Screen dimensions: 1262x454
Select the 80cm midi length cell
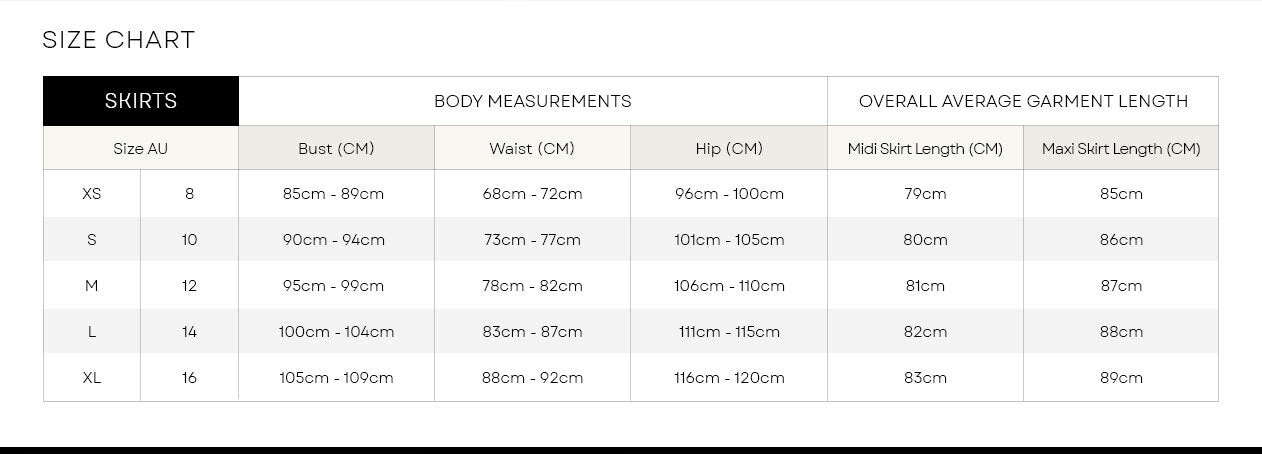tap(925, 240)
